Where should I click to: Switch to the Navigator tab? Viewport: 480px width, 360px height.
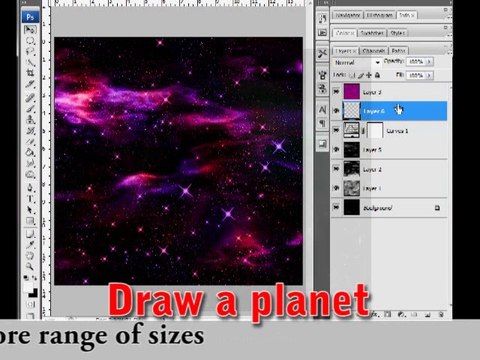tap(347, 15)
